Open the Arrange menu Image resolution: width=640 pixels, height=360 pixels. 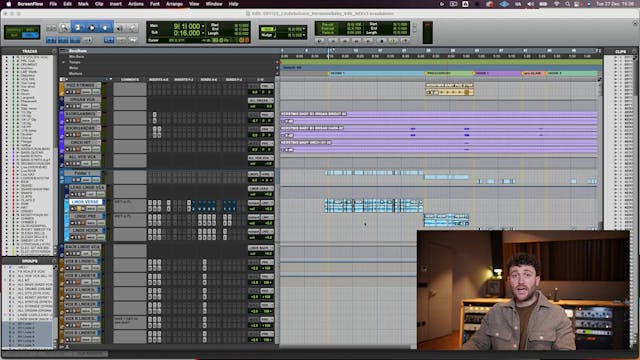(174, 4)
